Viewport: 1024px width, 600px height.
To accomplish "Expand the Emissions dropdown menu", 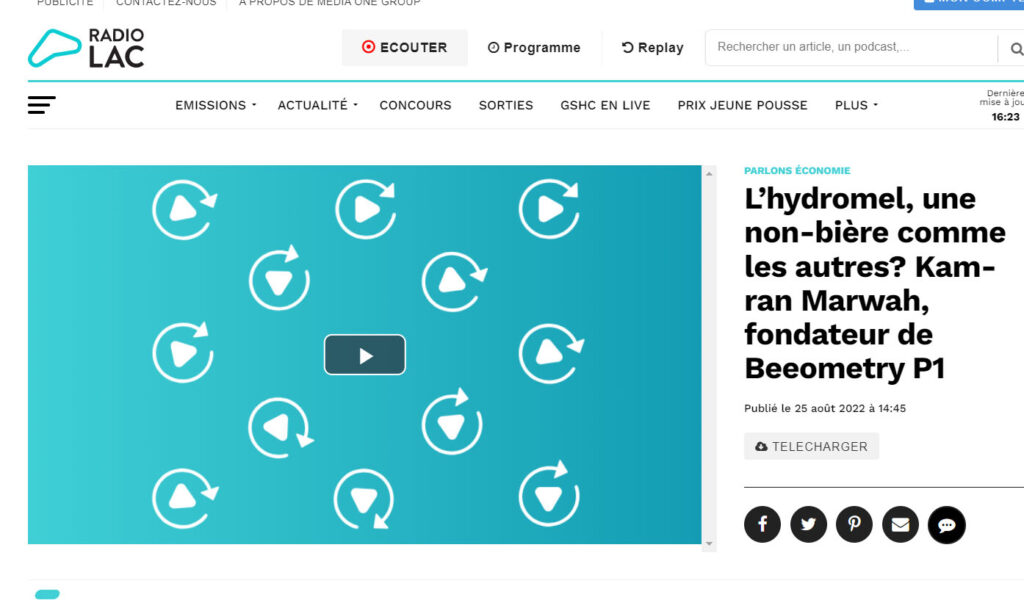I will [215, 105].
